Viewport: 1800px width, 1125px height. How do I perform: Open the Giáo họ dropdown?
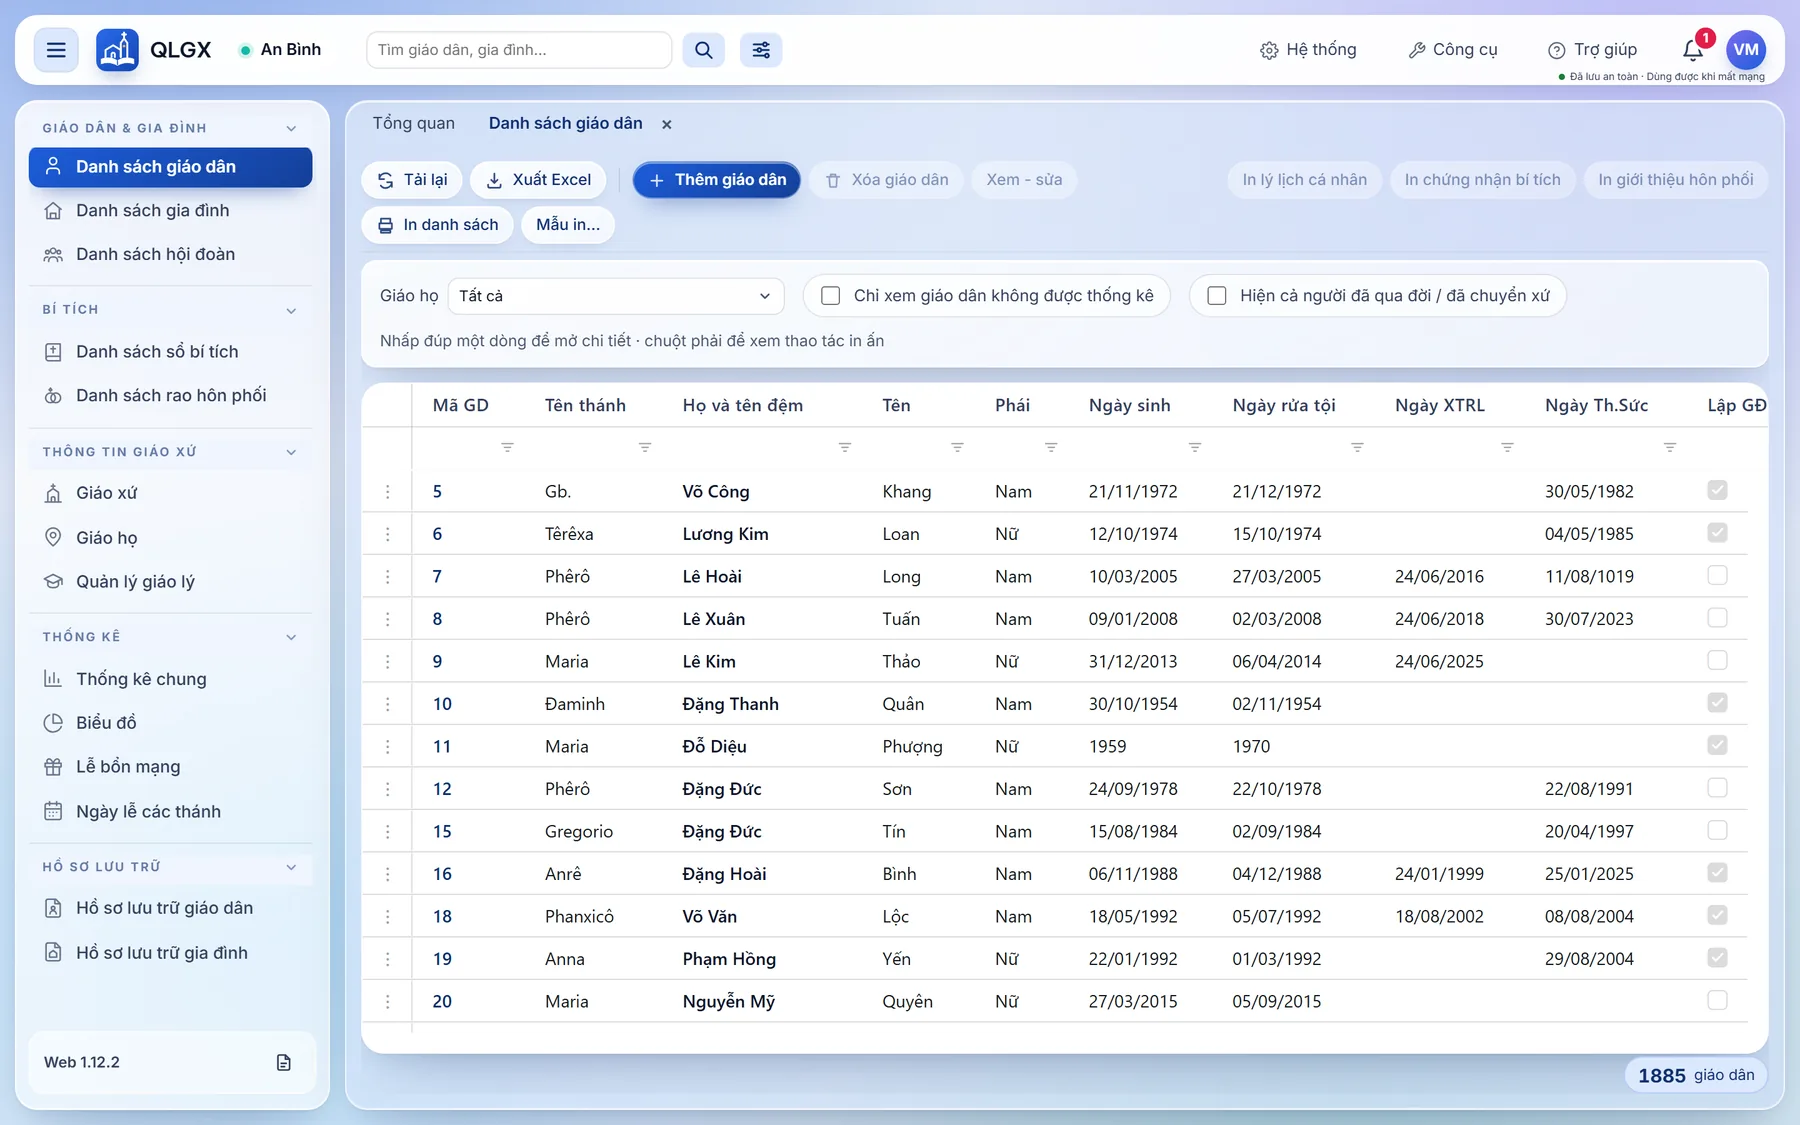[616, 296]
